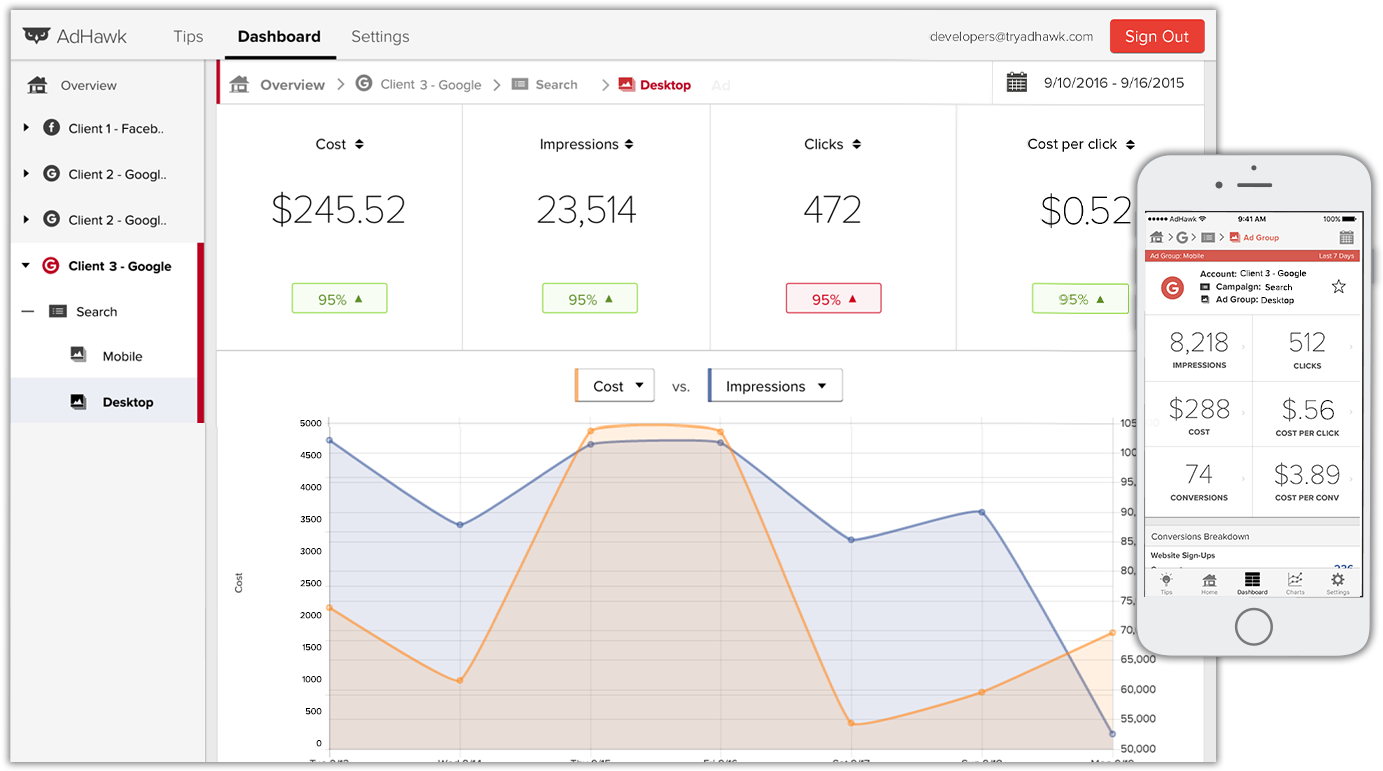Click the Overview home icon in sidebar

[38, 85]
